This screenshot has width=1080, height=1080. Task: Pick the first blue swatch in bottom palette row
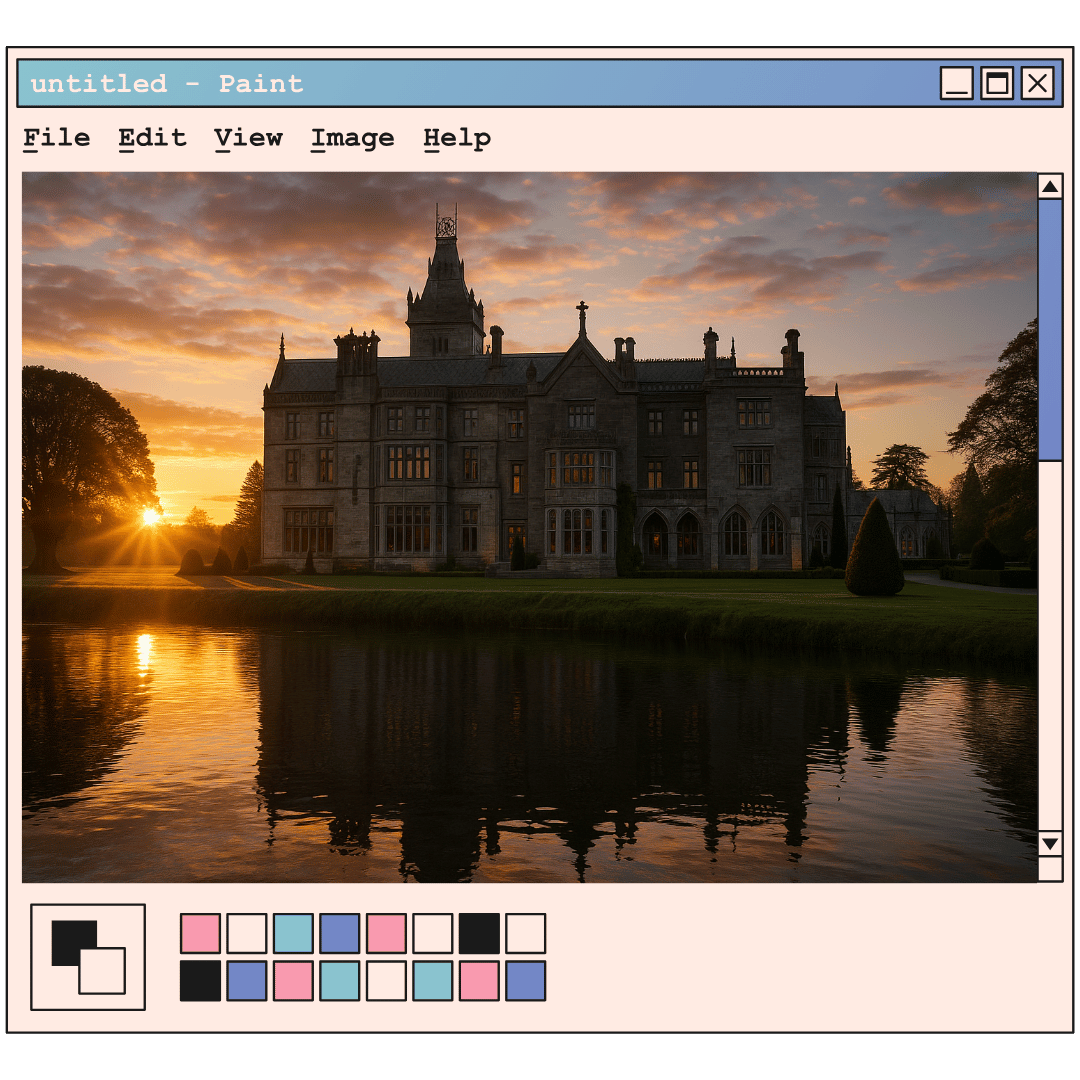pos(247,981)
